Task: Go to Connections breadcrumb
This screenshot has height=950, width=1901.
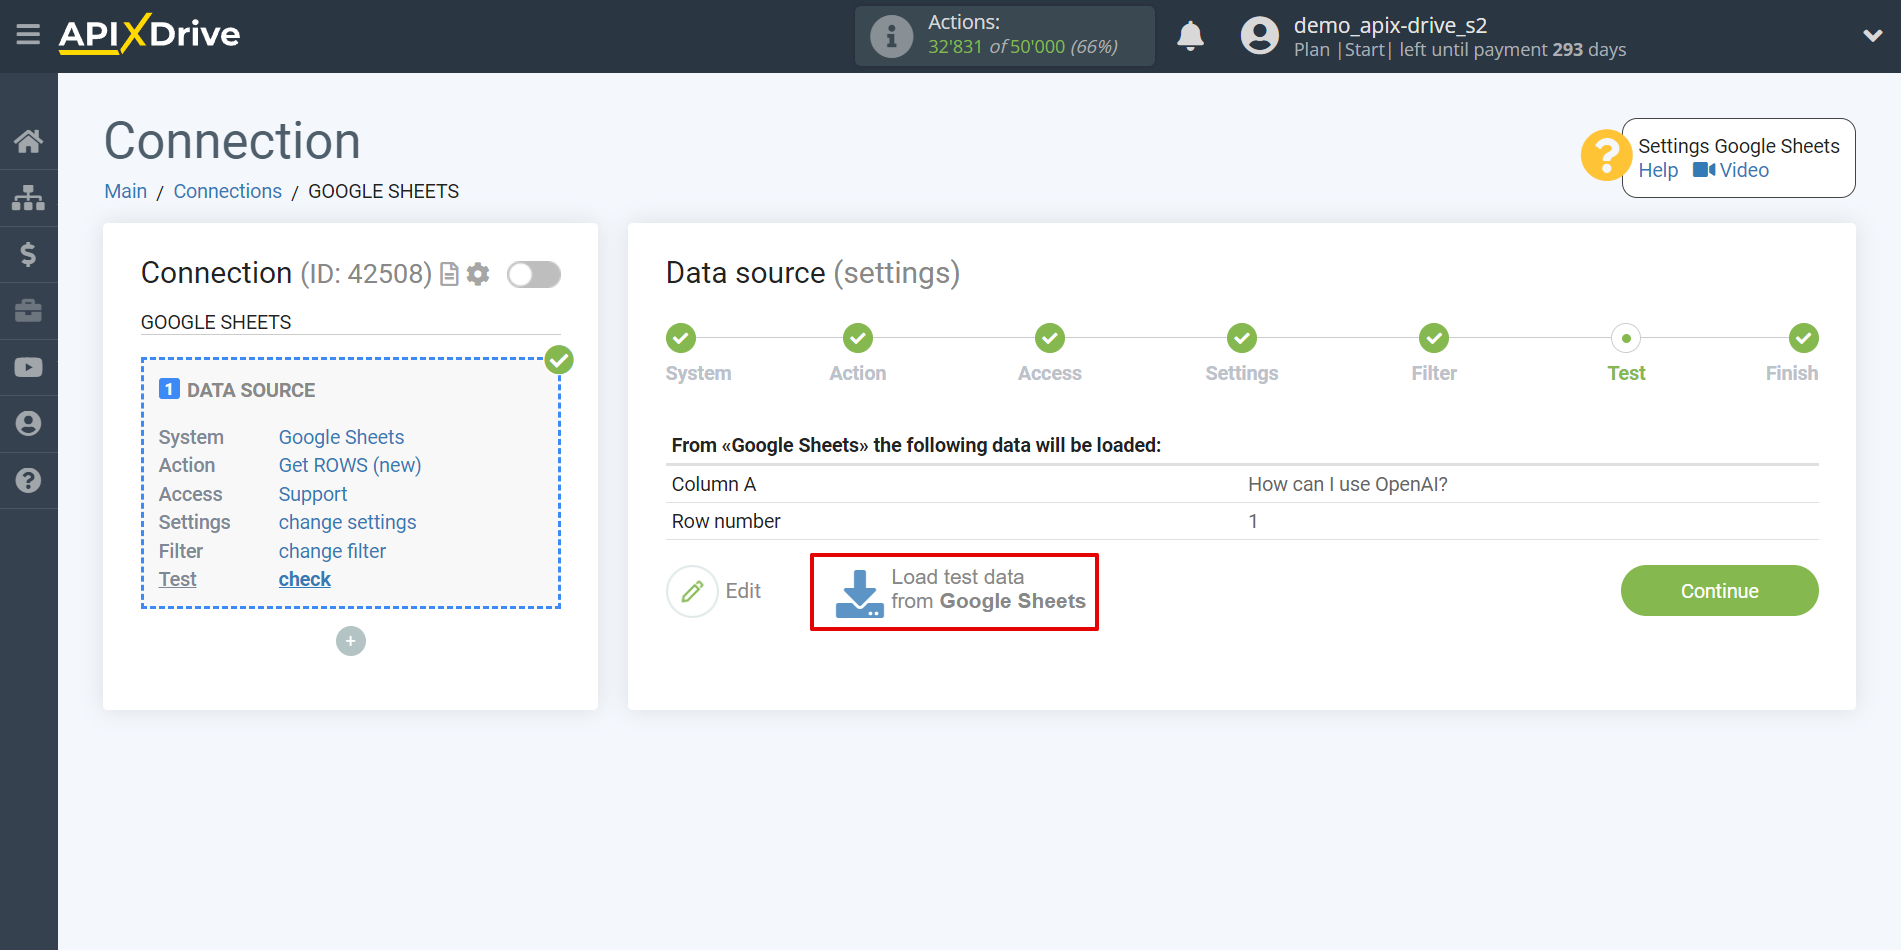Action: pos(228,191)
